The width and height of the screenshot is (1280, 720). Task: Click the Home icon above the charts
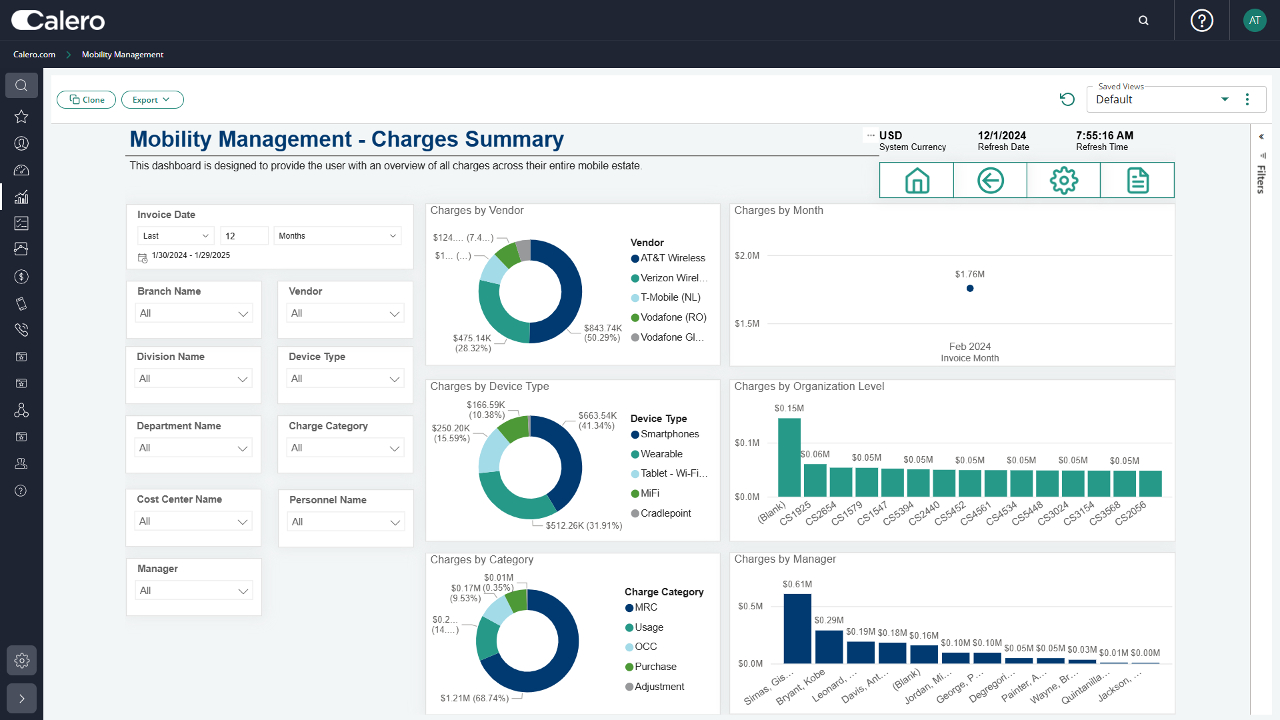pos(915,180)
